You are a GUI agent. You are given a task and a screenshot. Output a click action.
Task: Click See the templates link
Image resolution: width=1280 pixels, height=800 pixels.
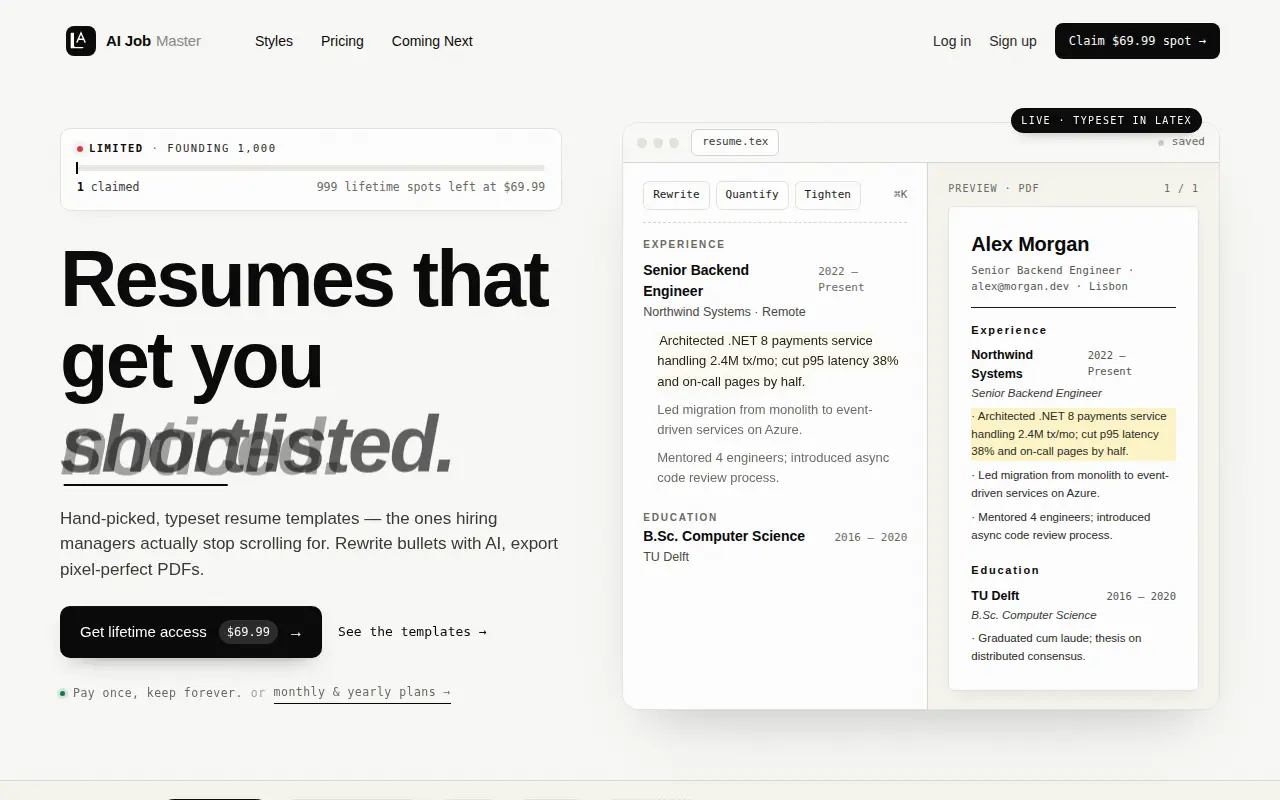point(412,632)
